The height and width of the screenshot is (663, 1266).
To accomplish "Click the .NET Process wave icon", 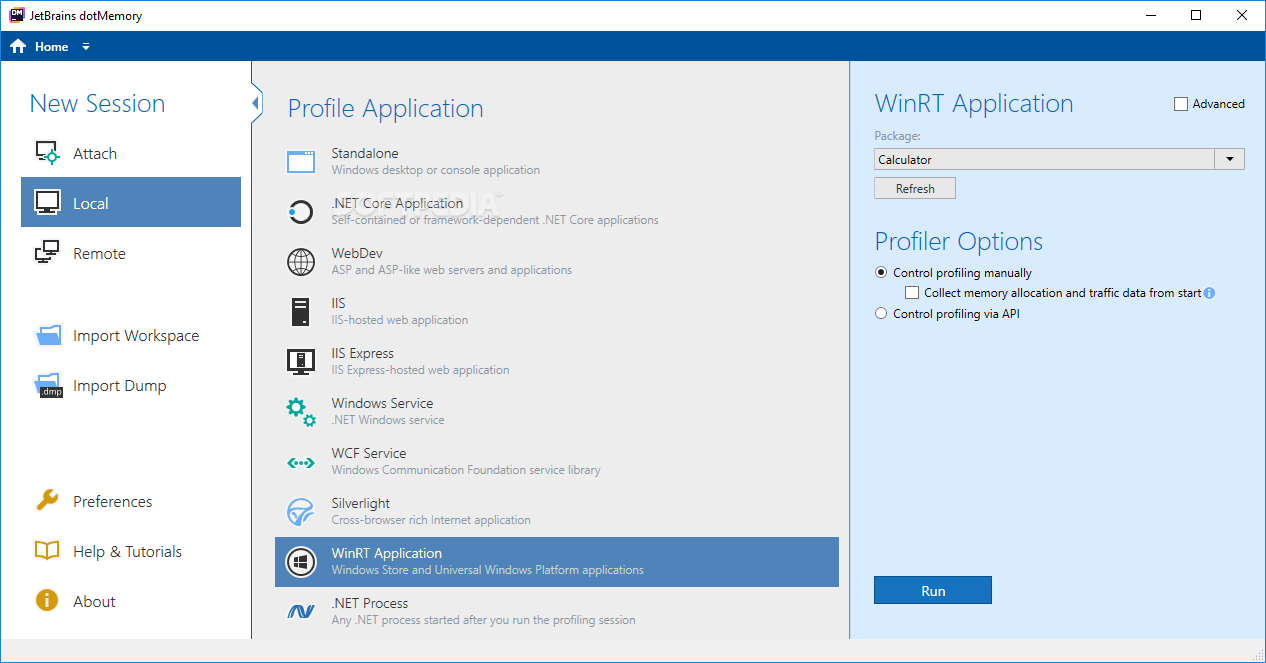I will [301, 611].
